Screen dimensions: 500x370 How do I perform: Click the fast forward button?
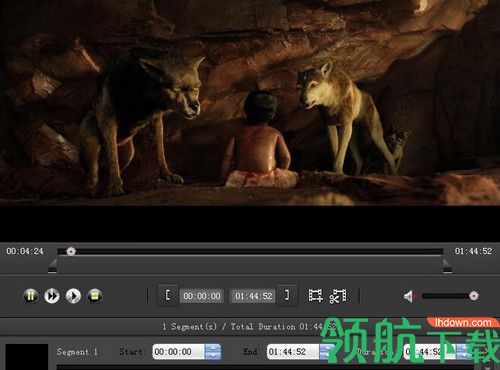52,296
